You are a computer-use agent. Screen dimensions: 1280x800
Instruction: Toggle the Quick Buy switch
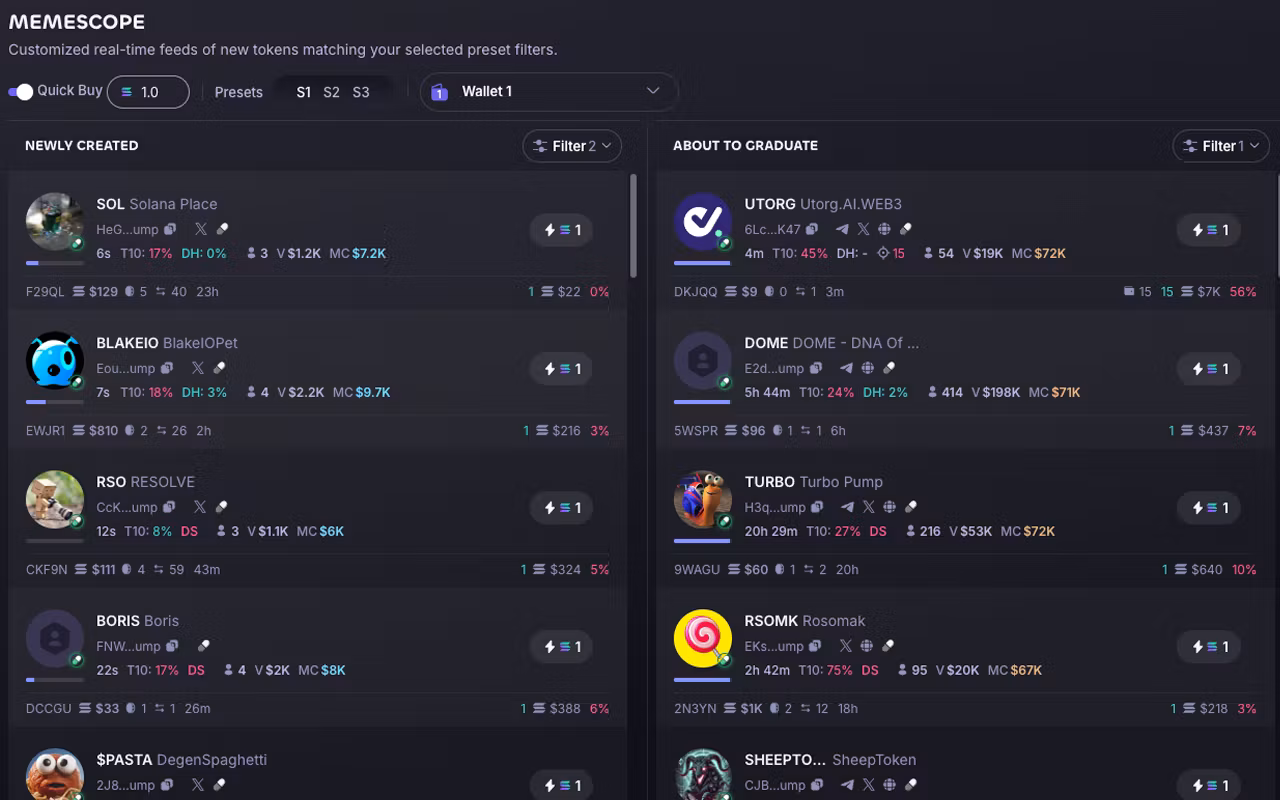[x=20, y=91]
